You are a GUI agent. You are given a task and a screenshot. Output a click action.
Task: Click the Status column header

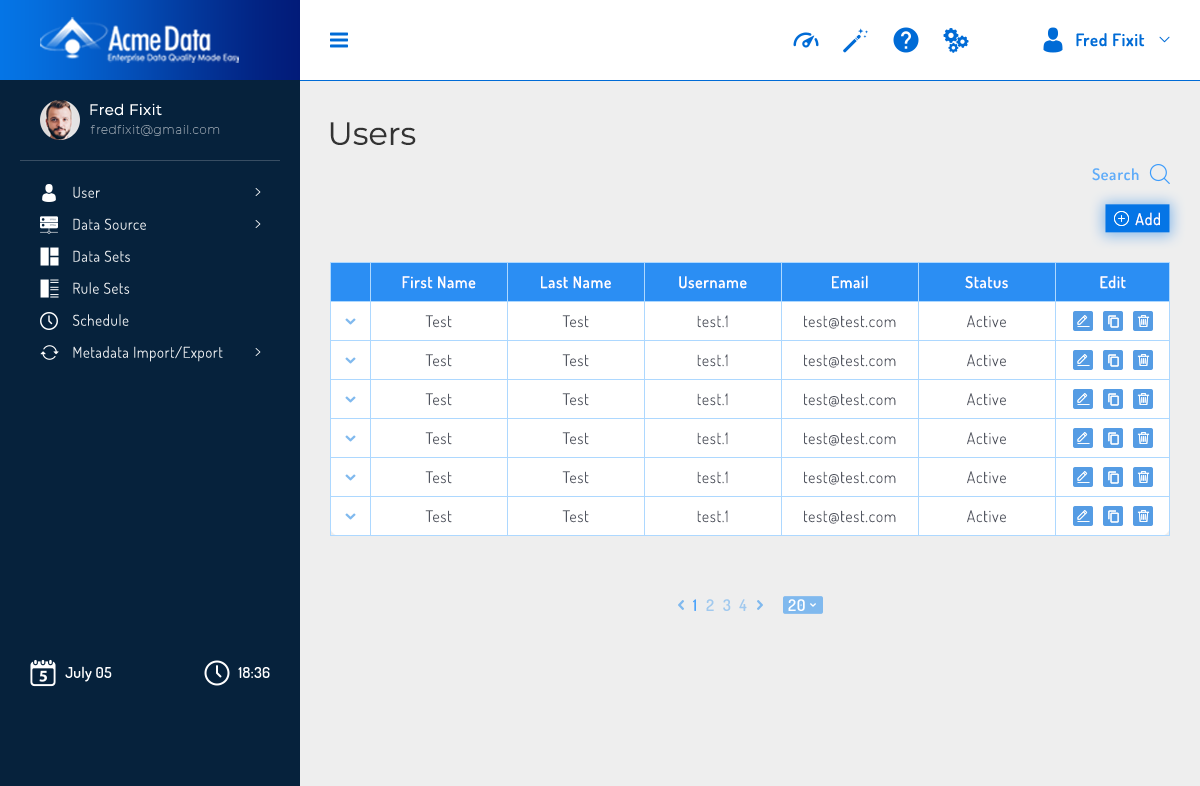[987, 282]
